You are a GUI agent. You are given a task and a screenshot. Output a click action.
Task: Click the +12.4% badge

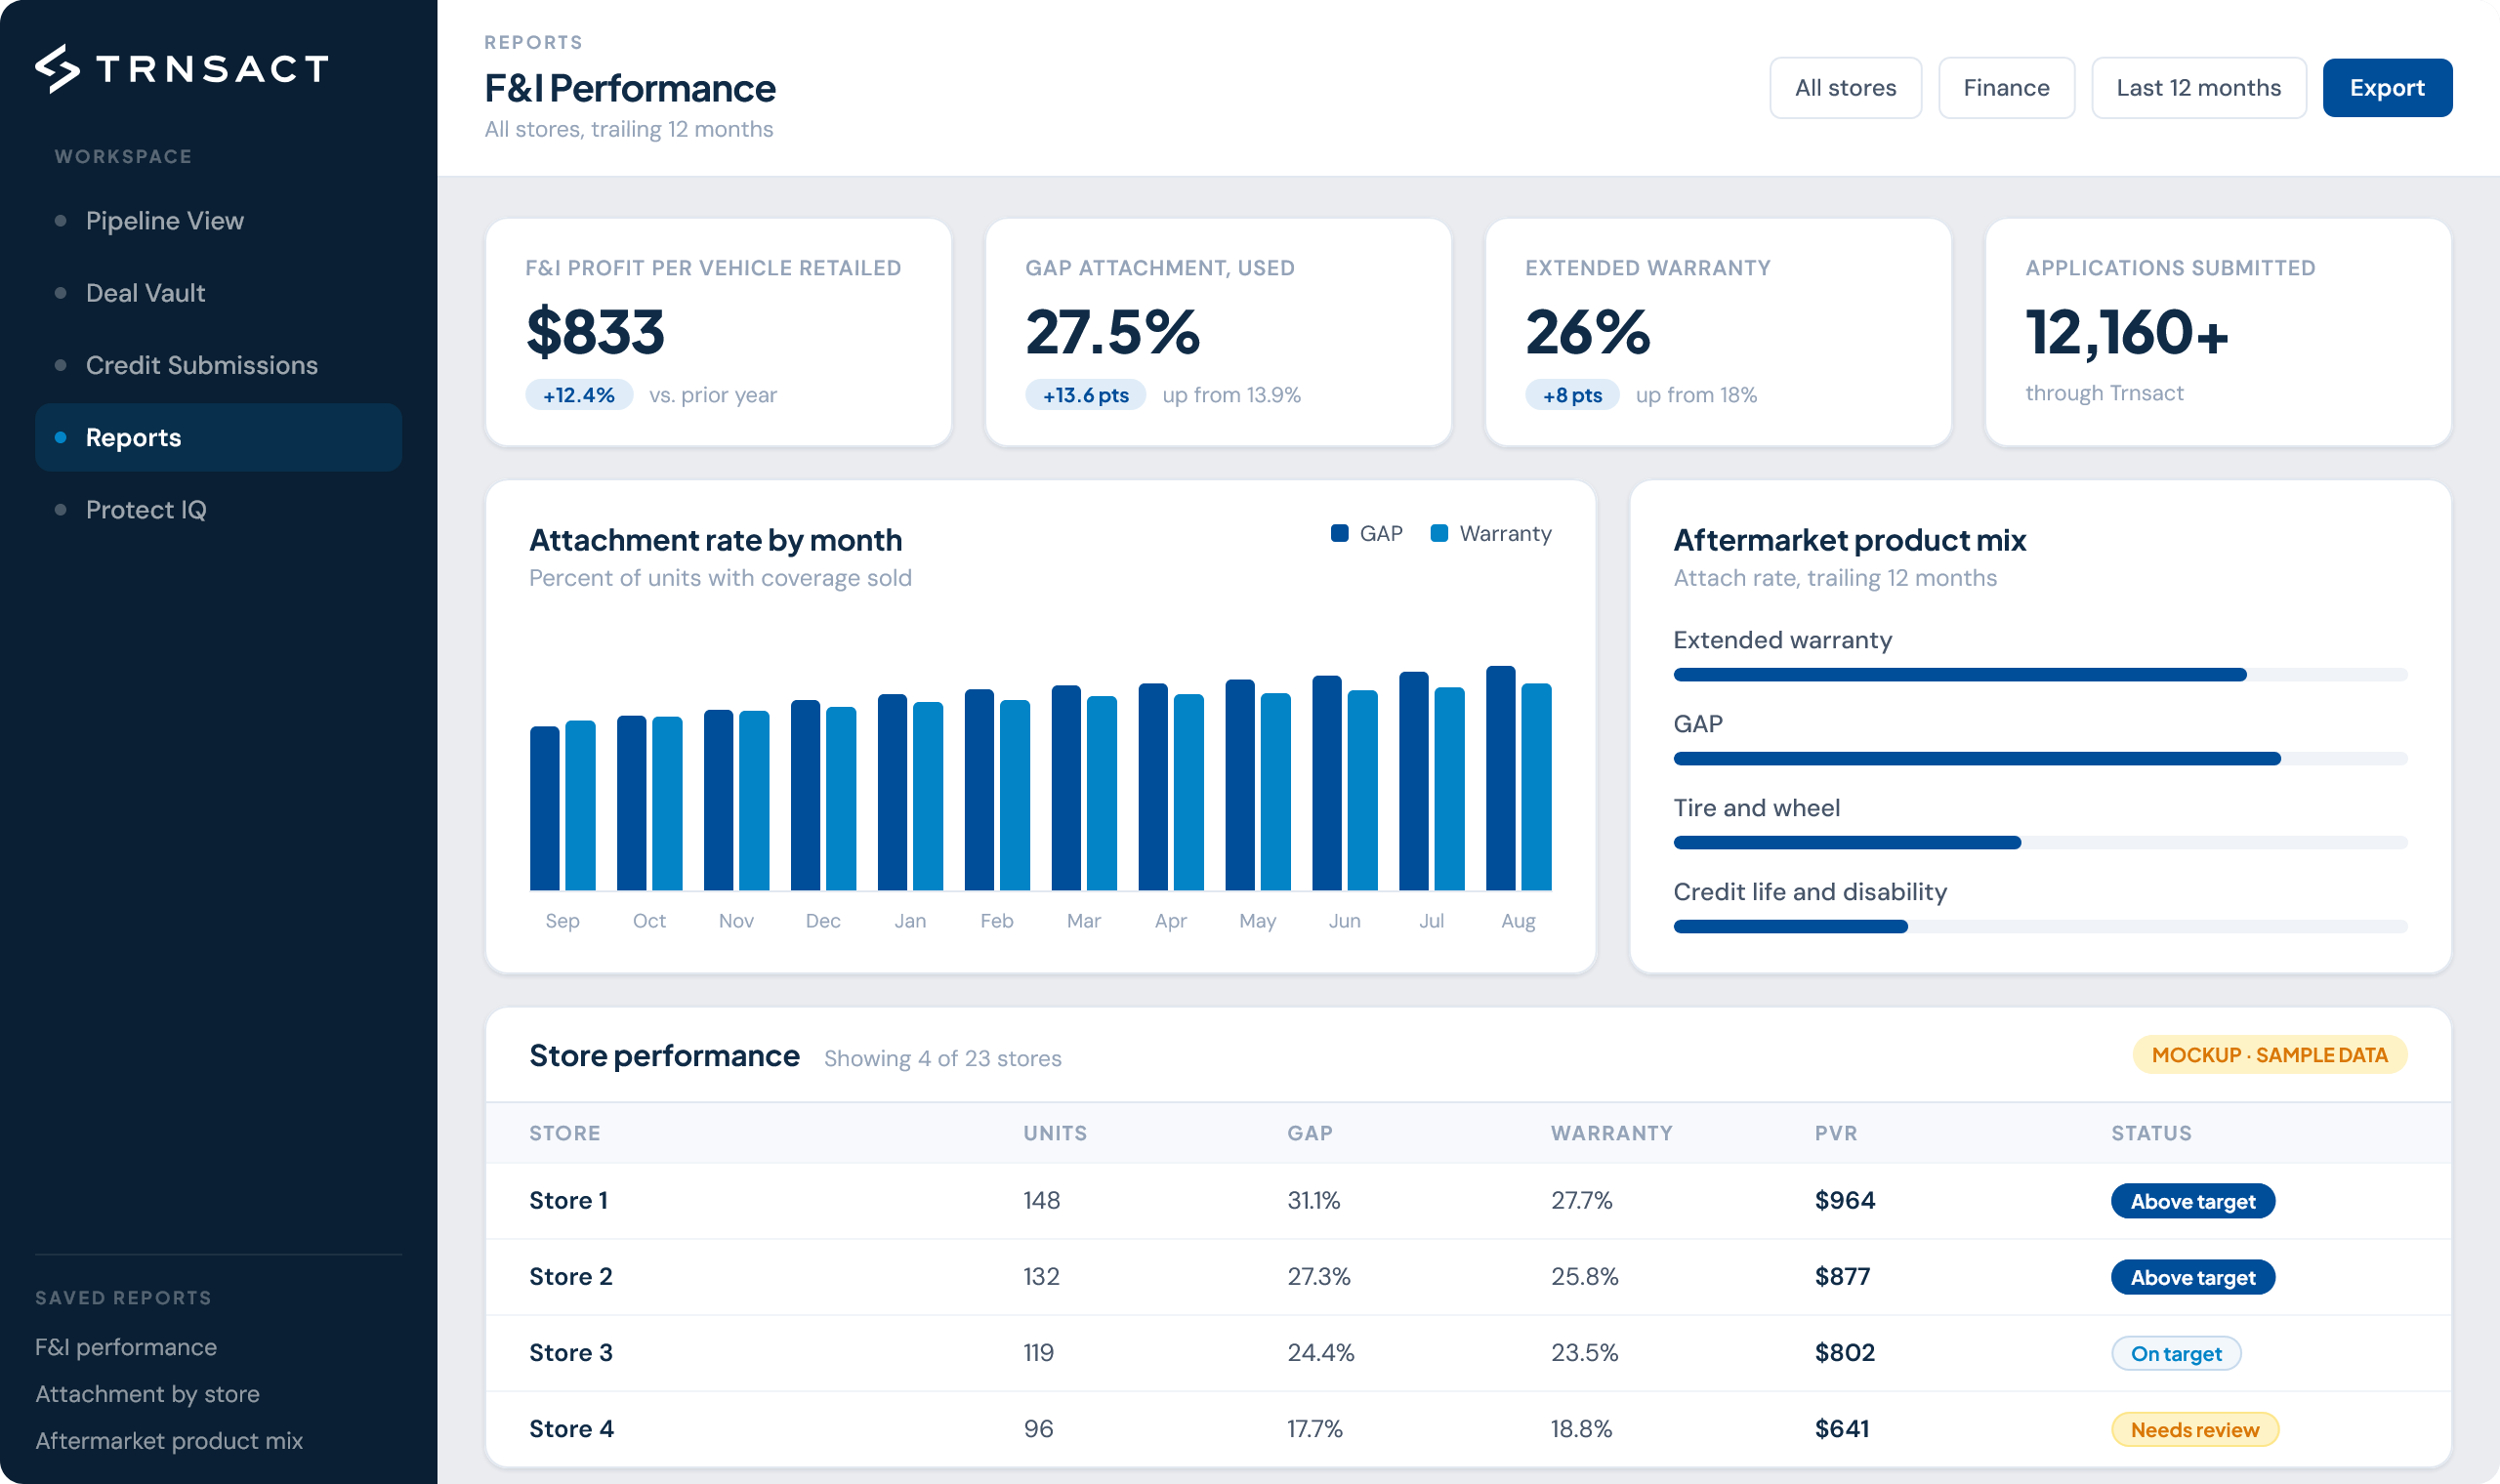579,395
